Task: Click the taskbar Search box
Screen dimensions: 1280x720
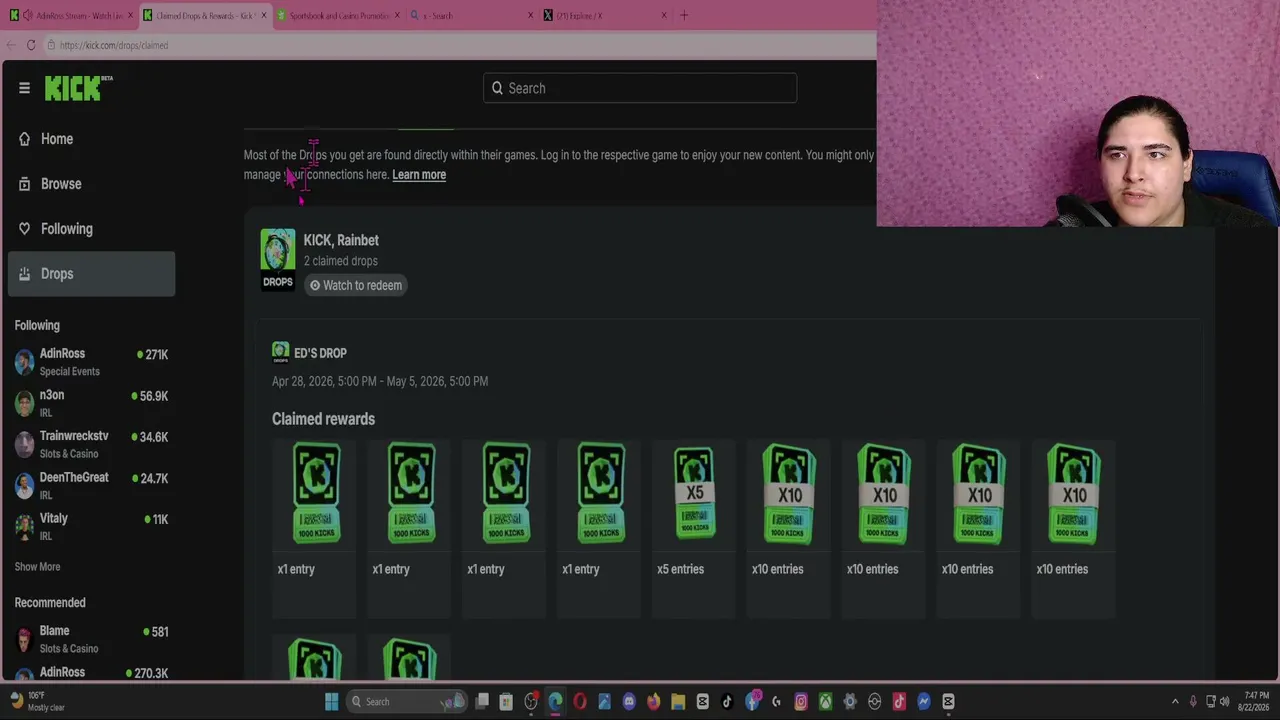Action: click(x=407, y=701)
